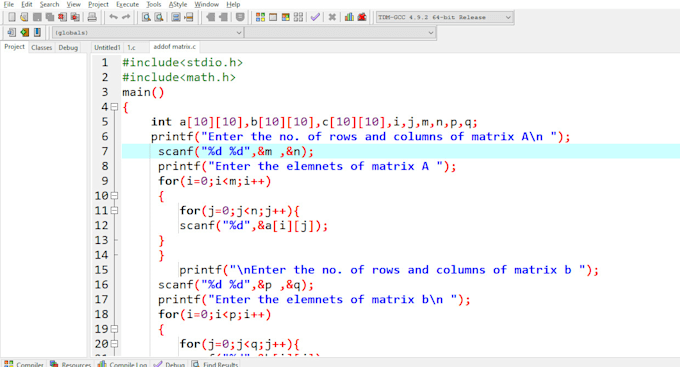The width and height of the screenshot is (680, 367).
Task: Click the first icon in second toolbar row
Action: point(12,32)
